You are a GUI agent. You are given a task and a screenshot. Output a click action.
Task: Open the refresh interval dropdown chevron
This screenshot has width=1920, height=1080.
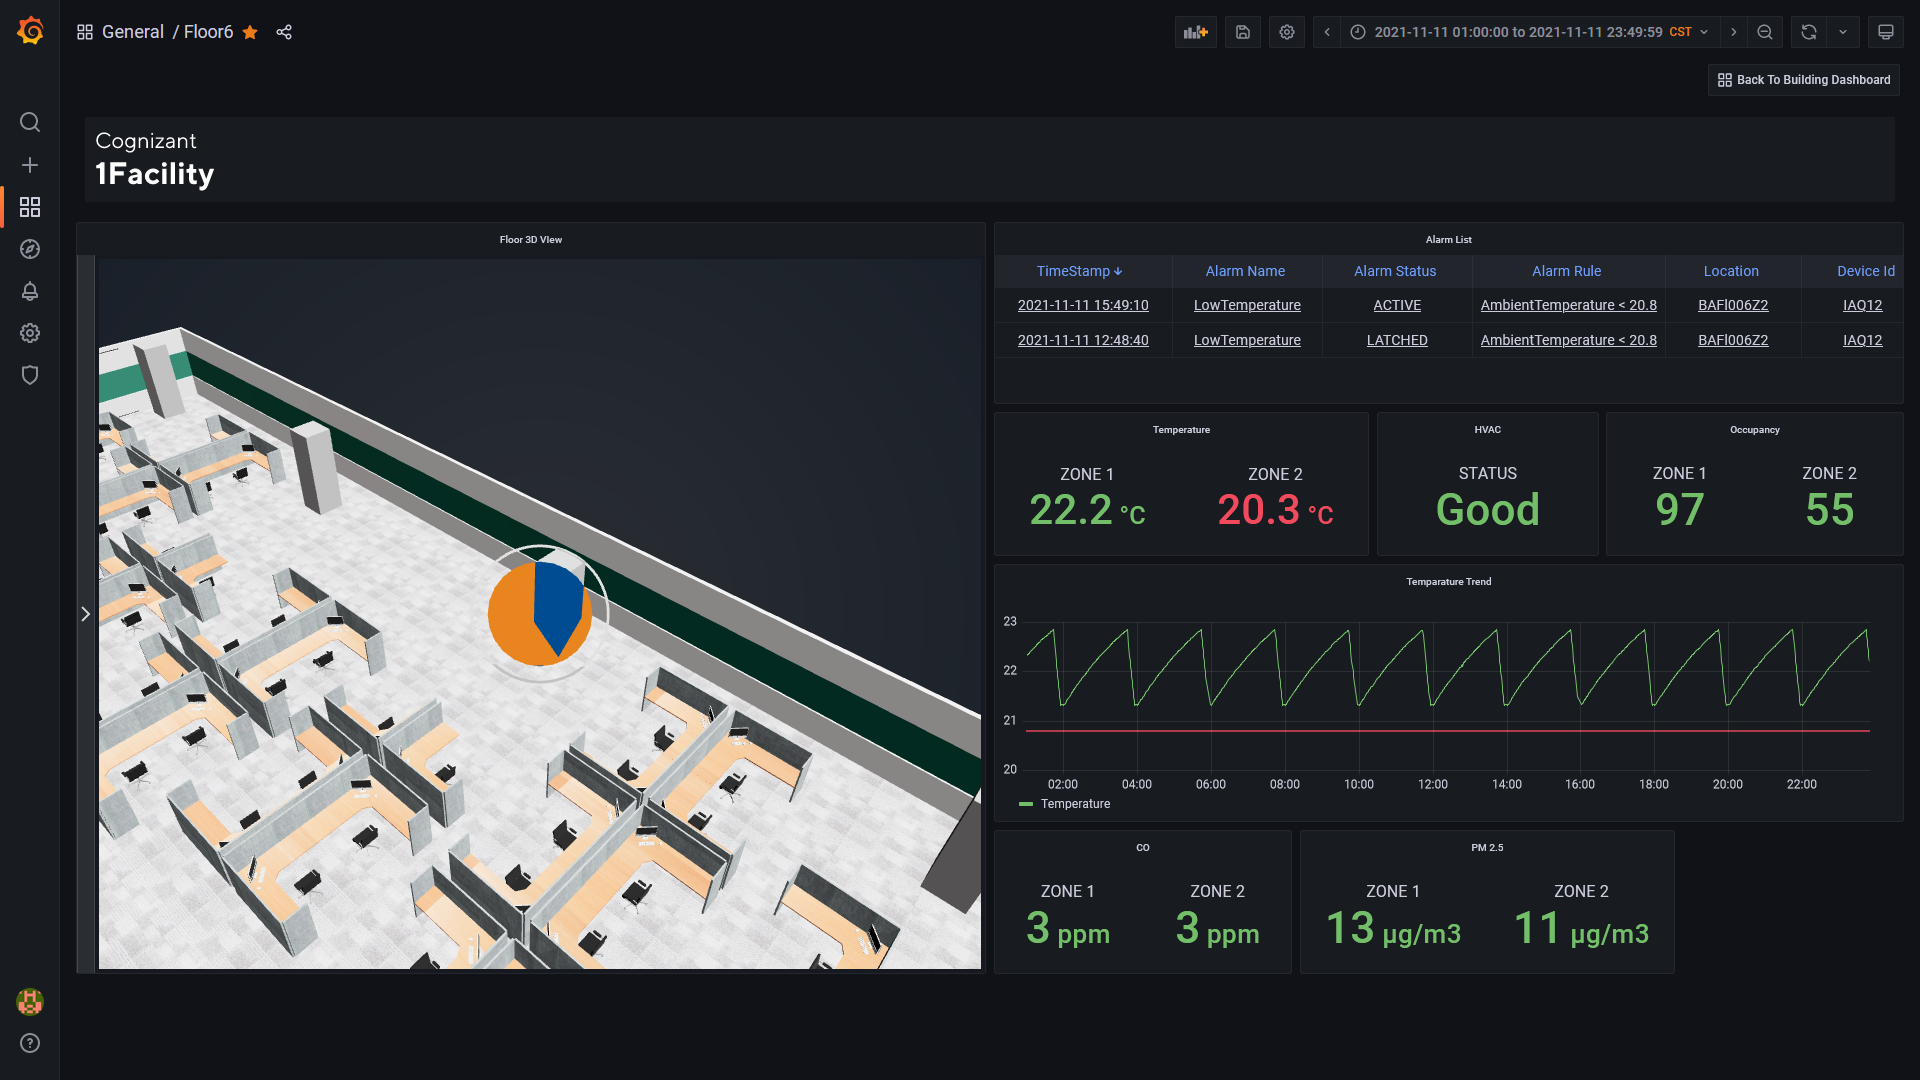[x=1843, y=32]
